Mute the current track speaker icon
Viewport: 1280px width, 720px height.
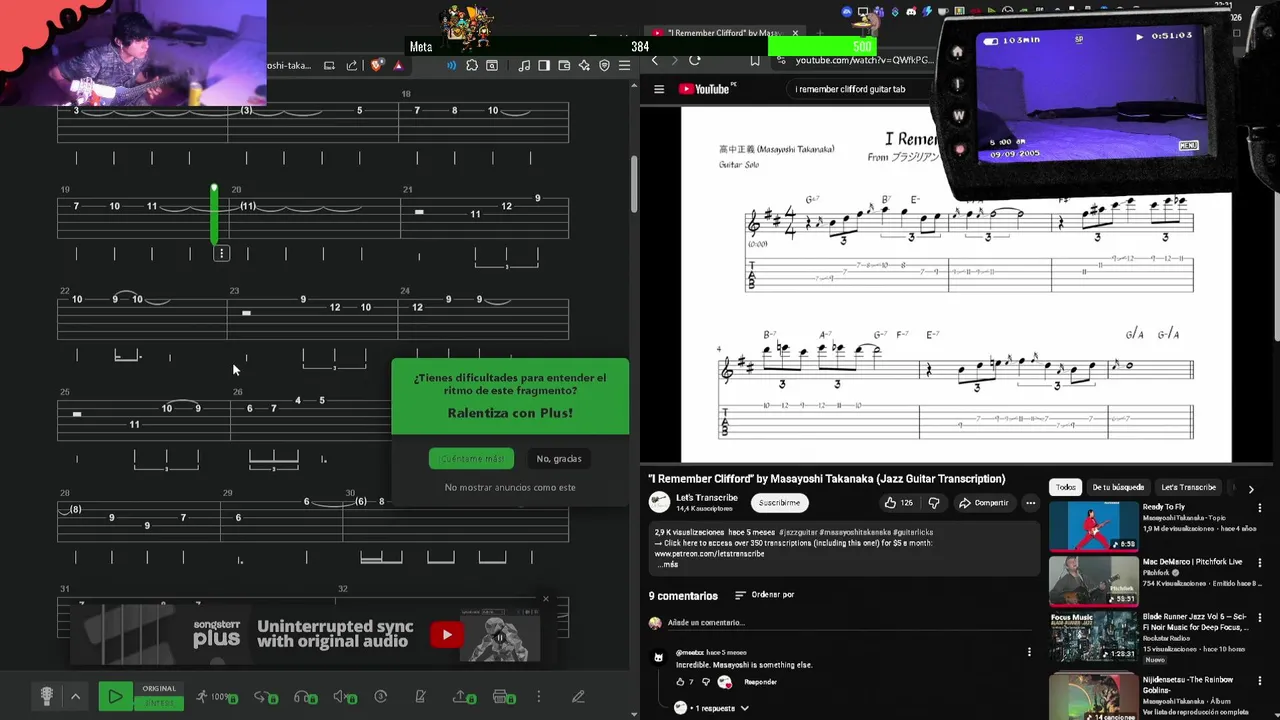click(344, 697)
